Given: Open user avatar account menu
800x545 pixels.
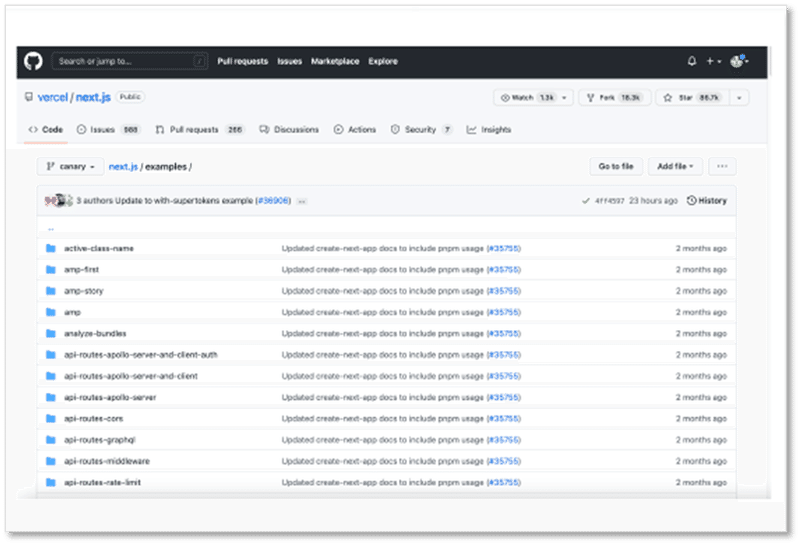Looking at the screenshot, I should (x=739, y=61).
